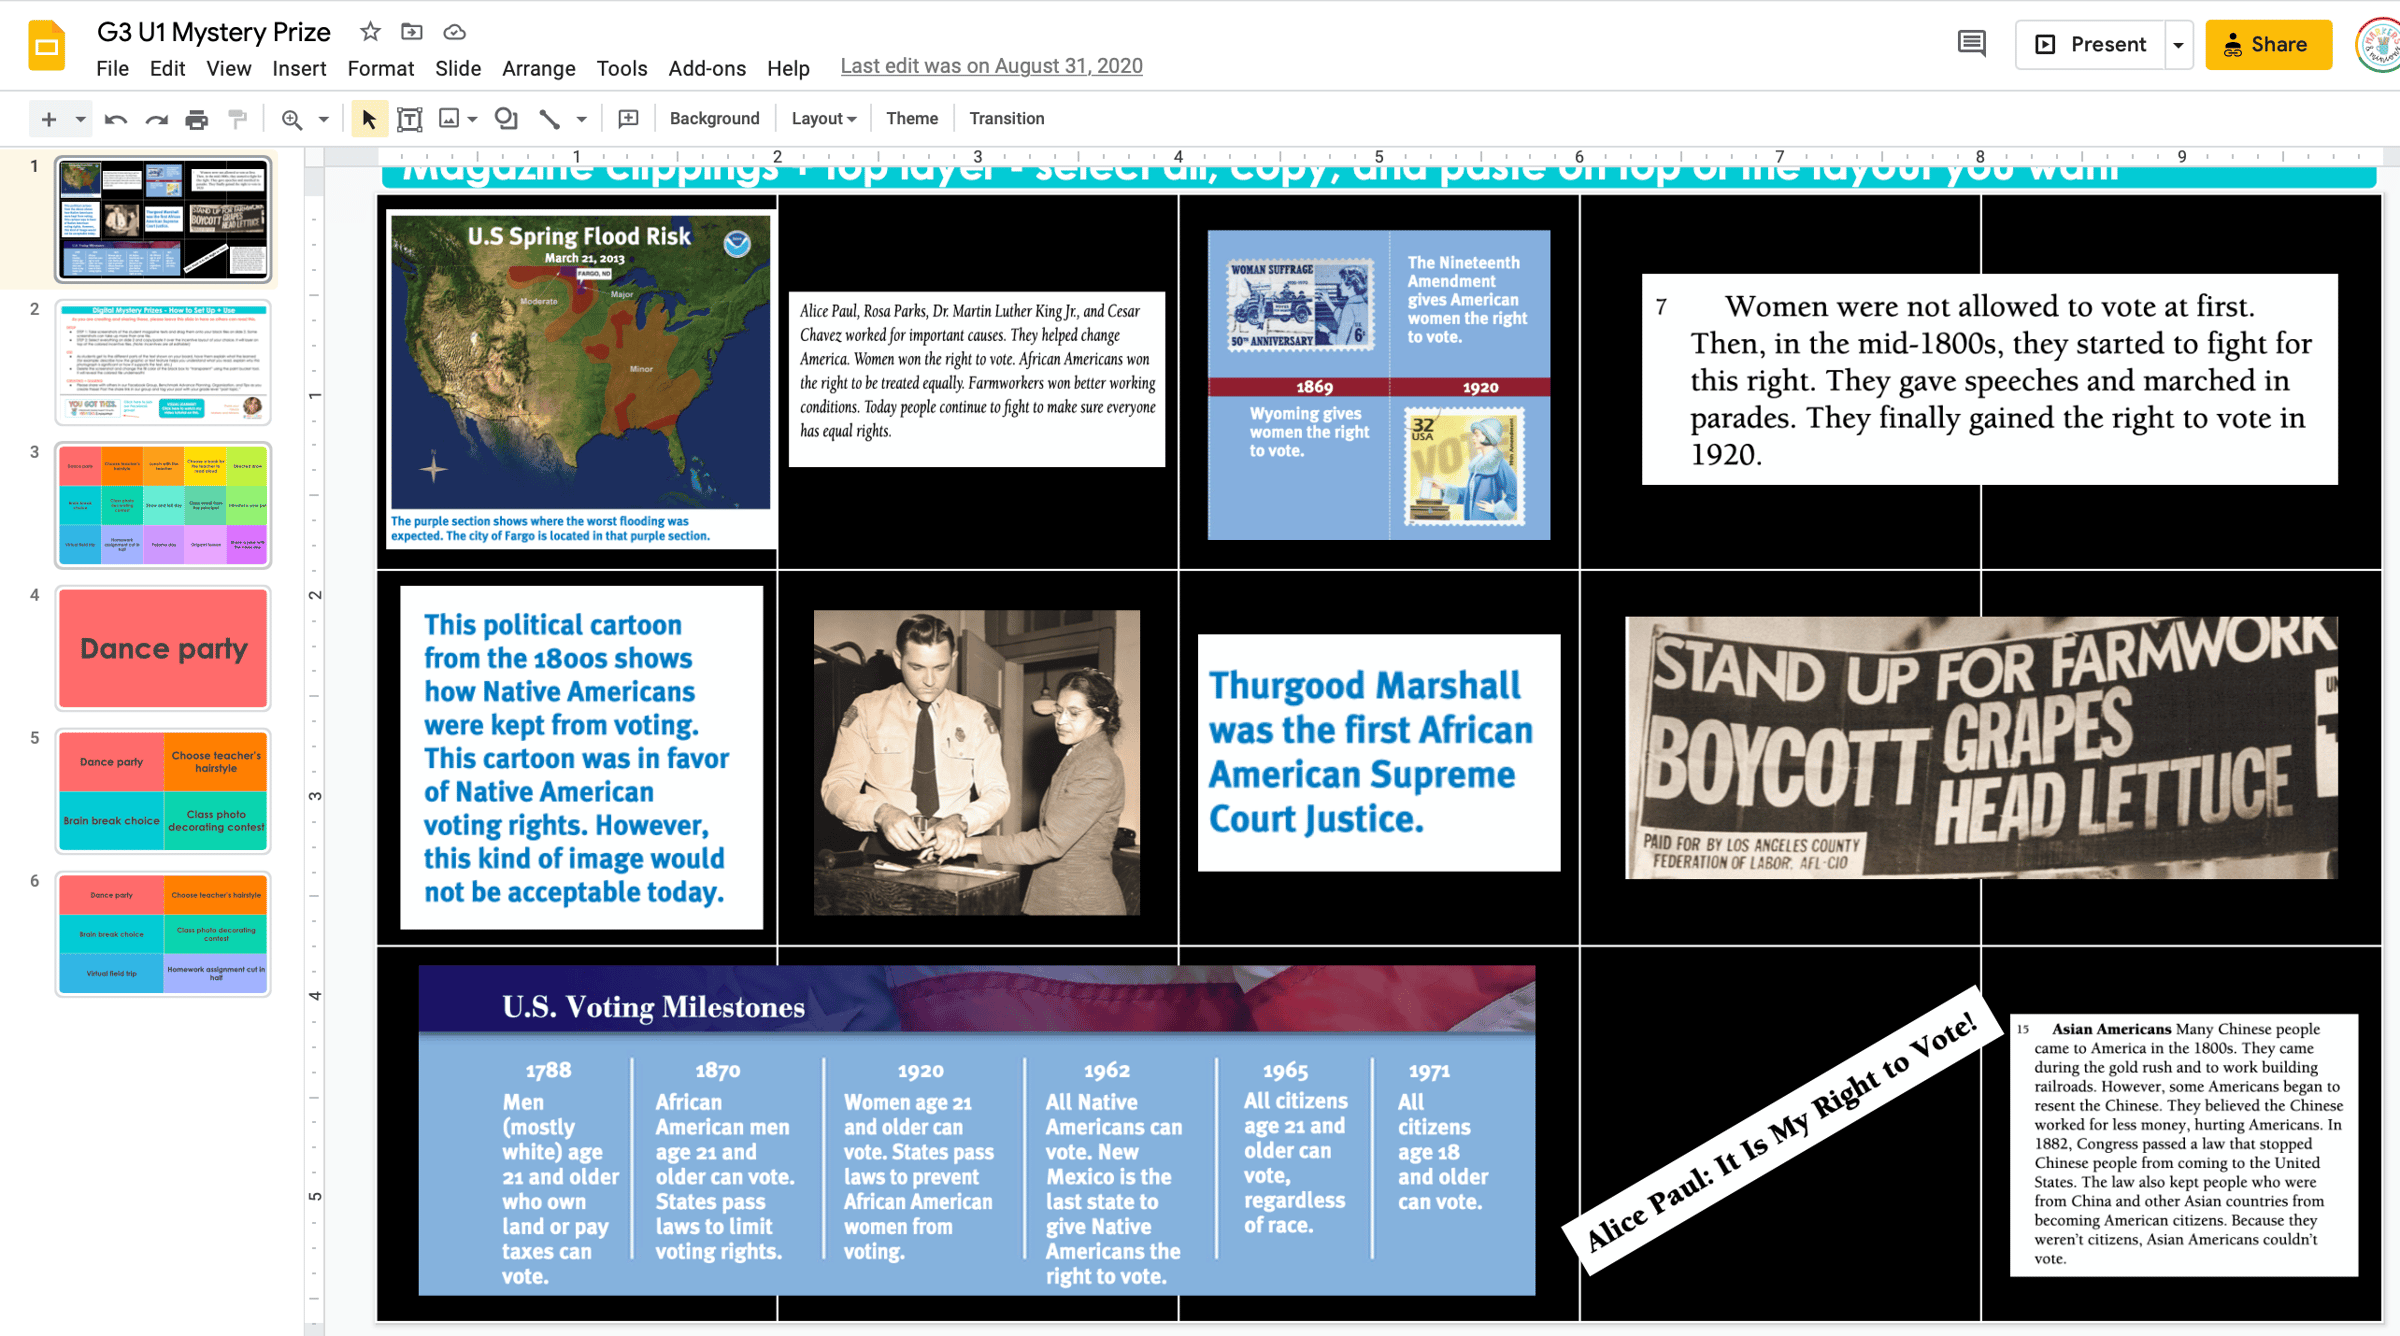The image size is (2400, 1336).
Task: Click the Background toolbar button
Action: tap(714, 119)
